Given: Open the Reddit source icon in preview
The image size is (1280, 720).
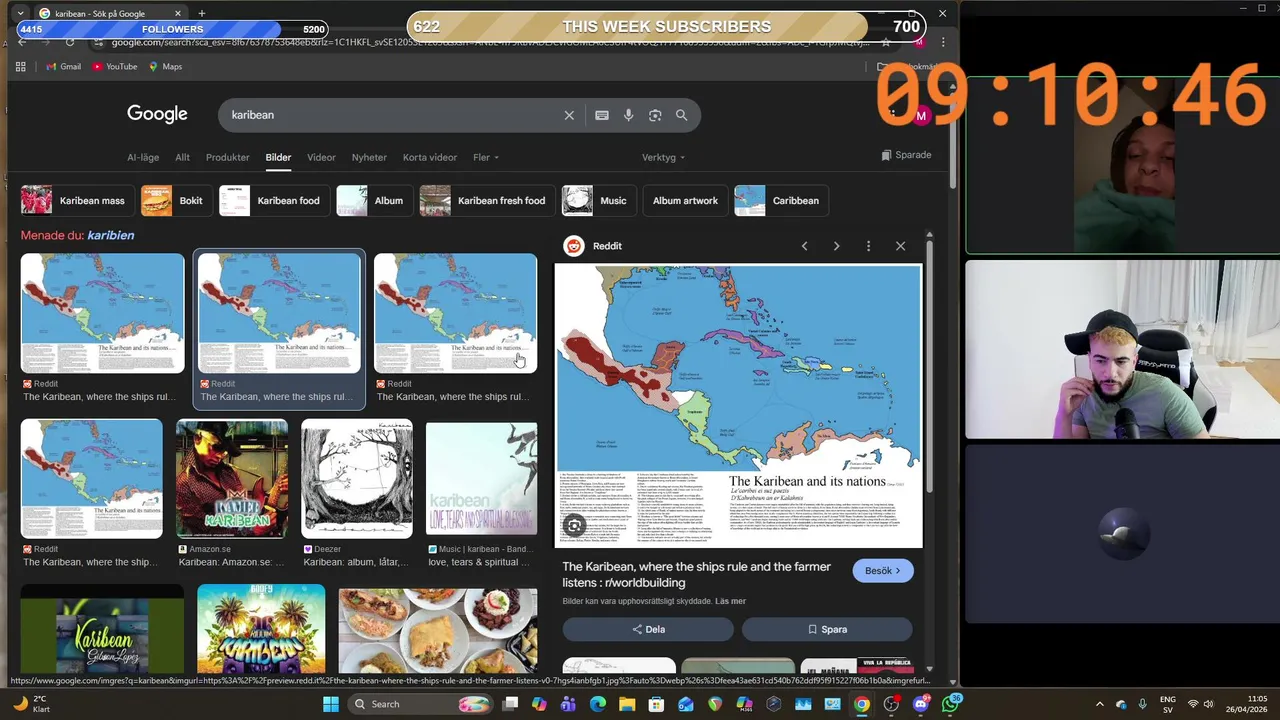Looking at the screenshot, I should (574, 246).
